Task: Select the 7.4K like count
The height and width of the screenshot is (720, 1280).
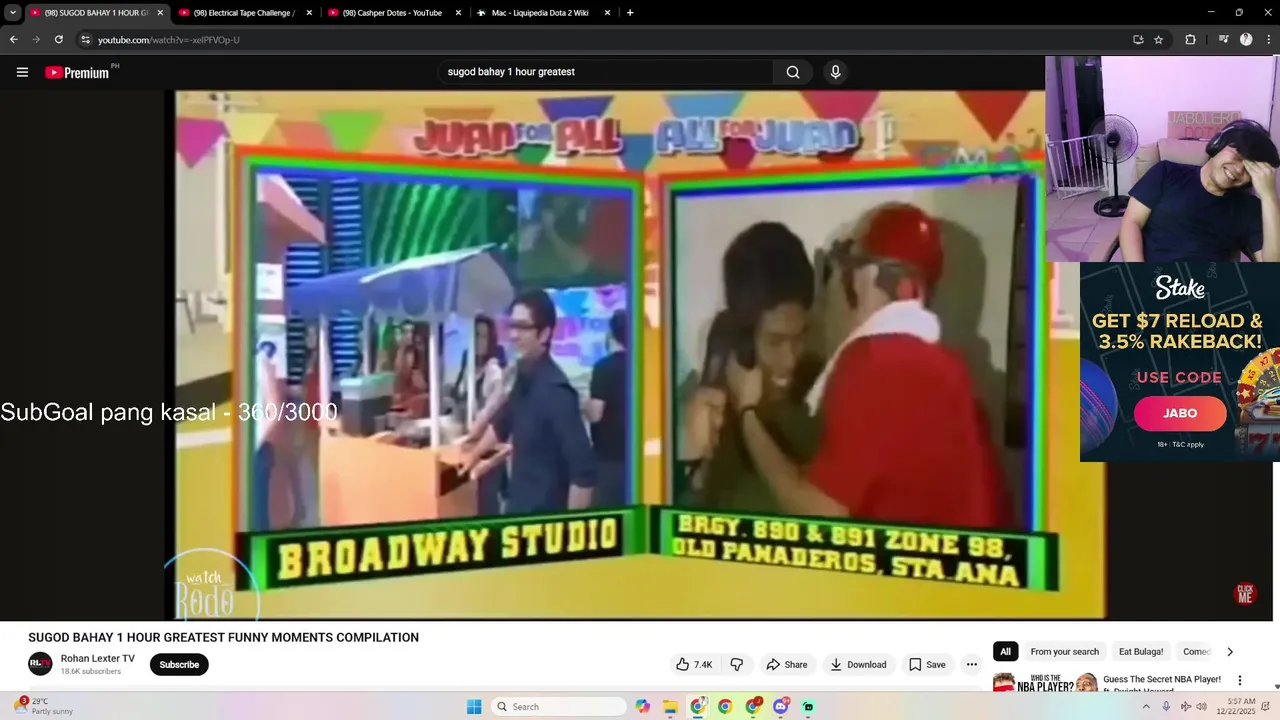Action: click(x=703, y=665)
